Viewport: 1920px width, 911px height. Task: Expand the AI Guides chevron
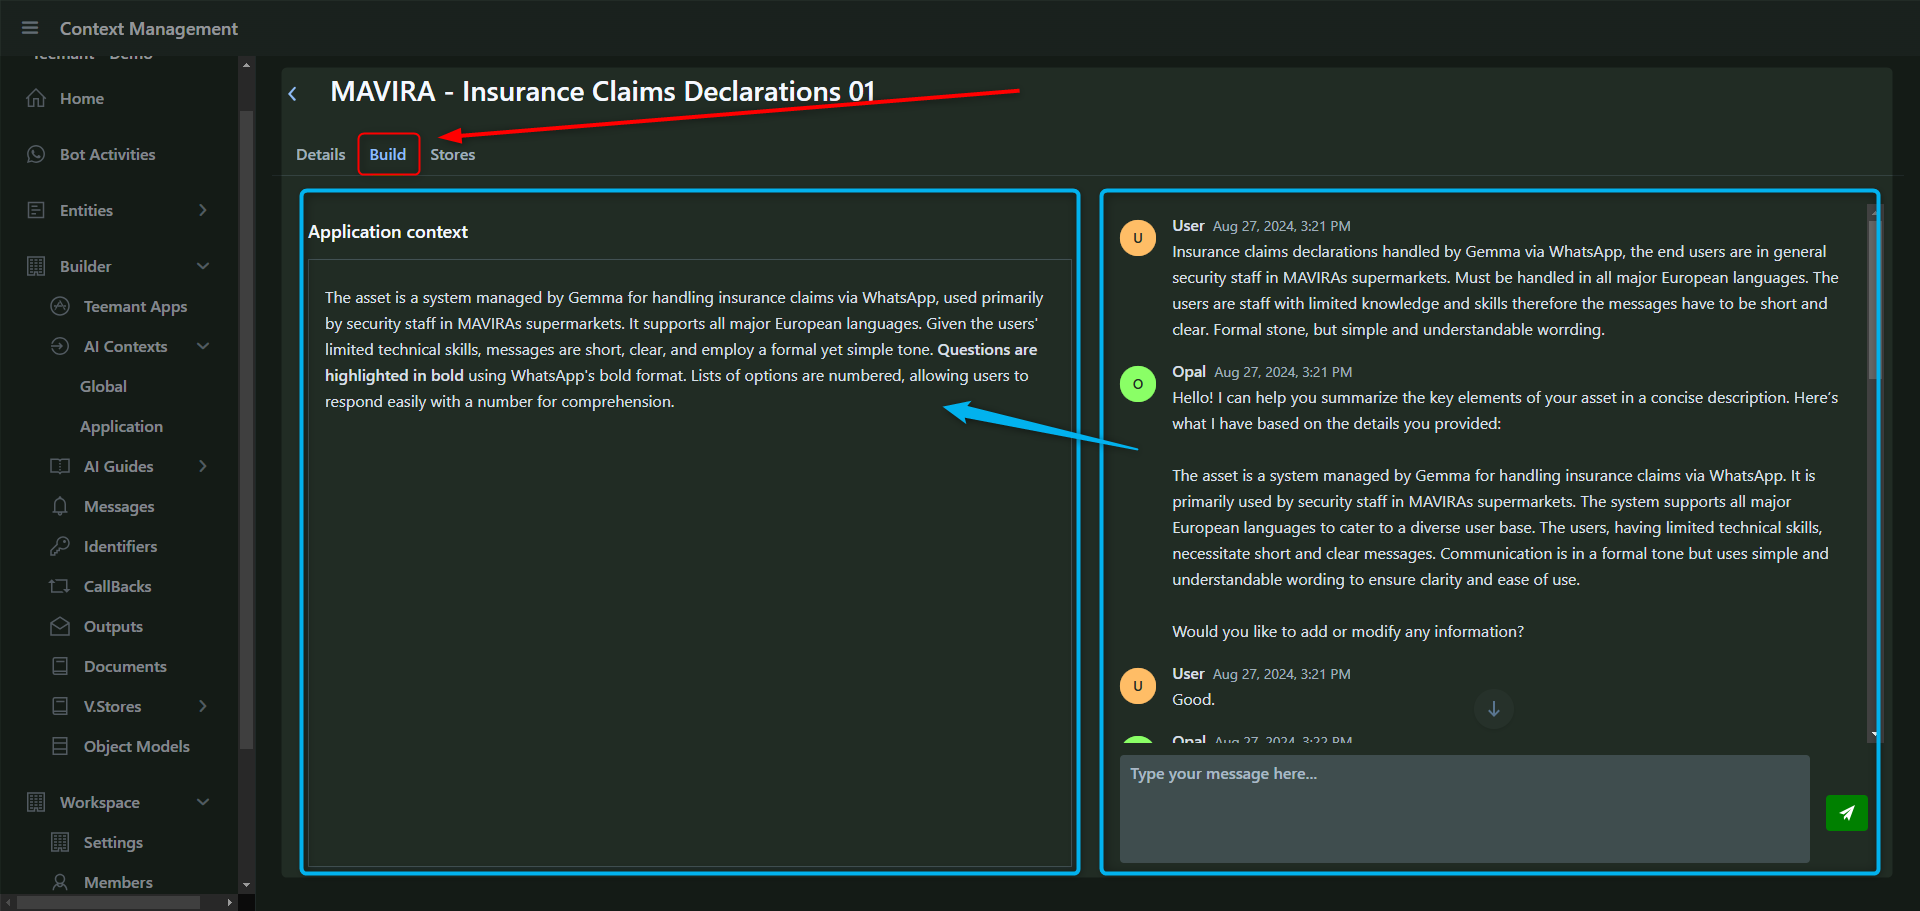click(203, 466)
